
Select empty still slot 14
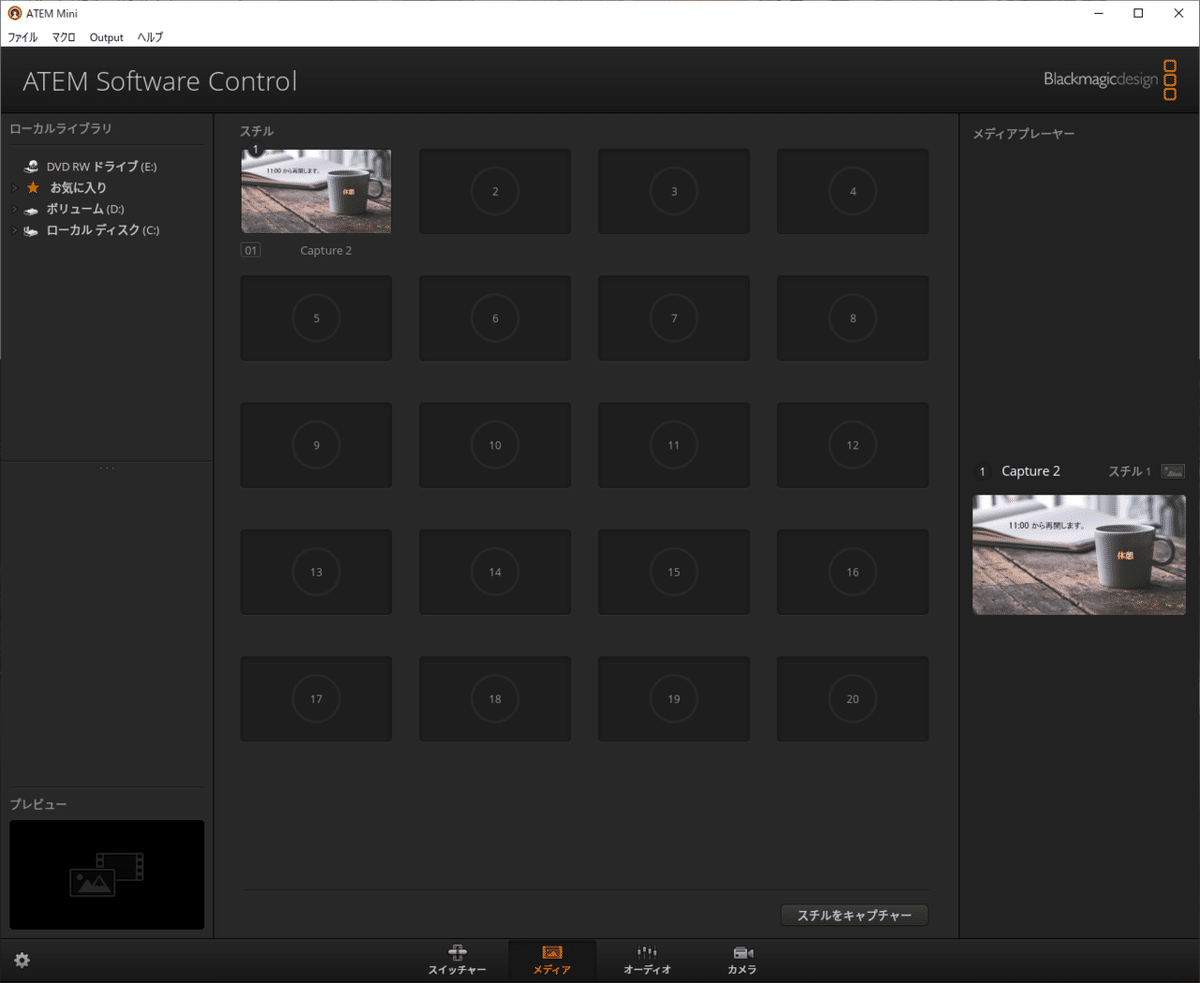pyautogui.click(x=495, y=572)
